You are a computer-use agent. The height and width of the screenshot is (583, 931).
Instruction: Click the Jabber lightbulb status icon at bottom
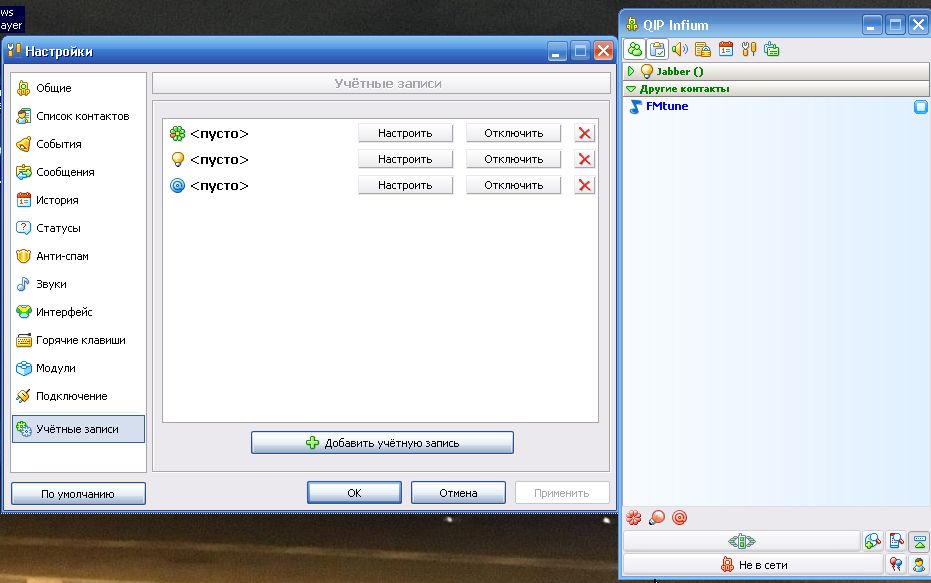(x=656, y=517)
